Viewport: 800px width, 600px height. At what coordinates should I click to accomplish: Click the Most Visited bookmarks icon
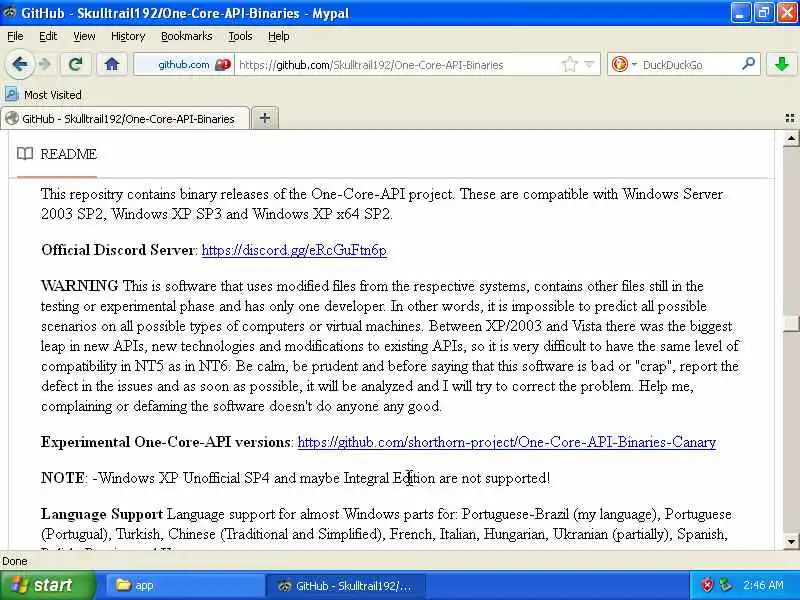tap(11, 94)
